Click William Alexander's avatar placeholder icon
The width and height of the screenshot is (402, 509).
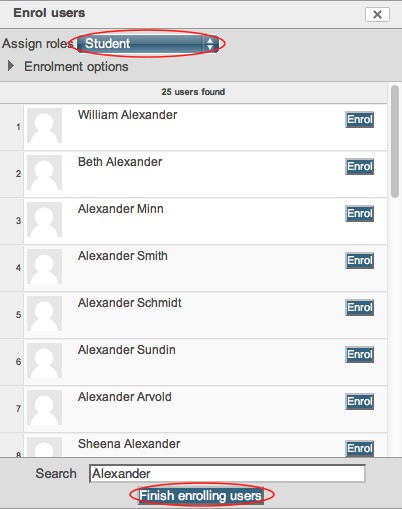point(44,125)
